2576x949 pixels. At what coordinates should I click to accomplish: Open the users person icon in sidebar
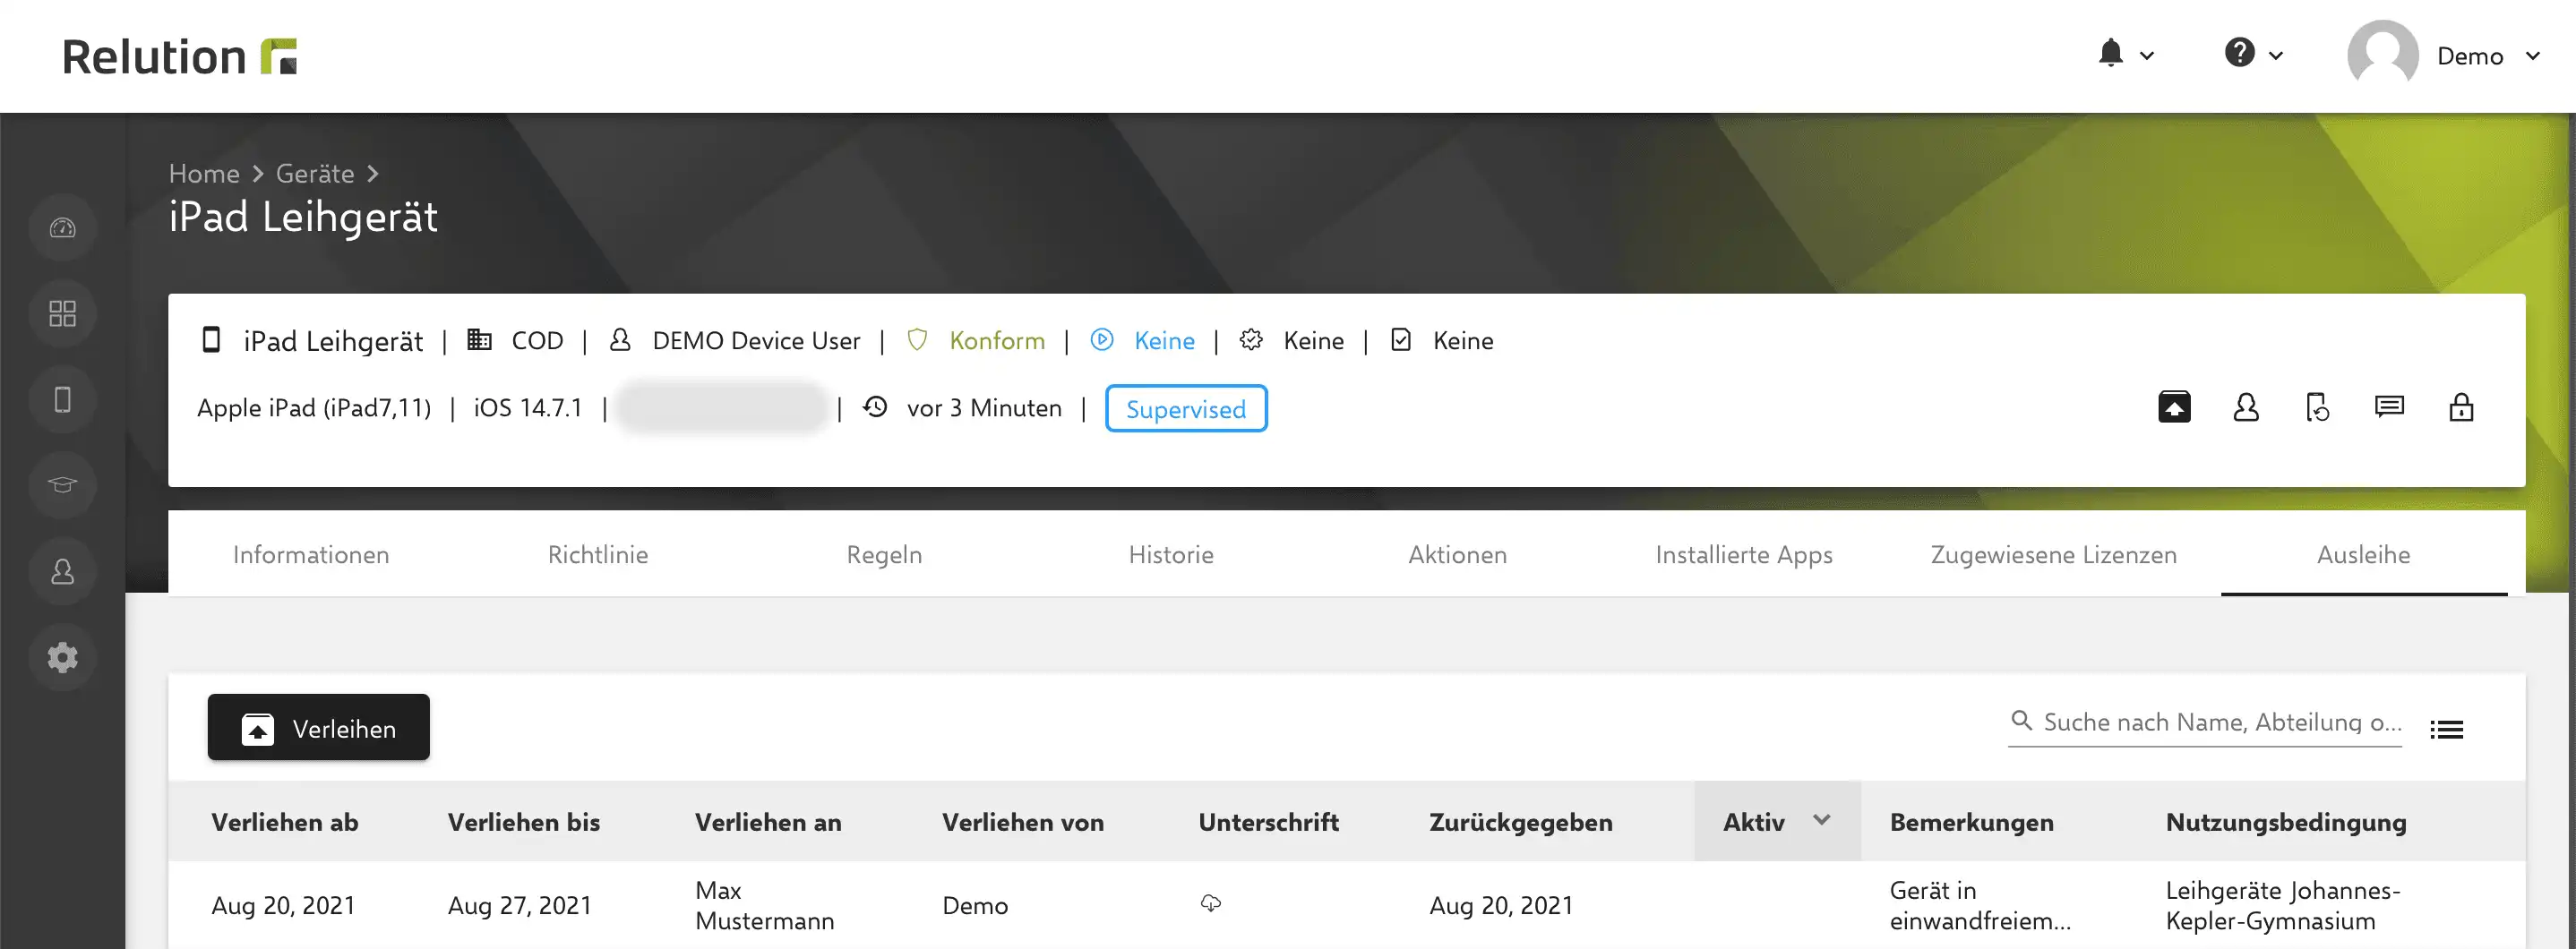pos(62,571)
